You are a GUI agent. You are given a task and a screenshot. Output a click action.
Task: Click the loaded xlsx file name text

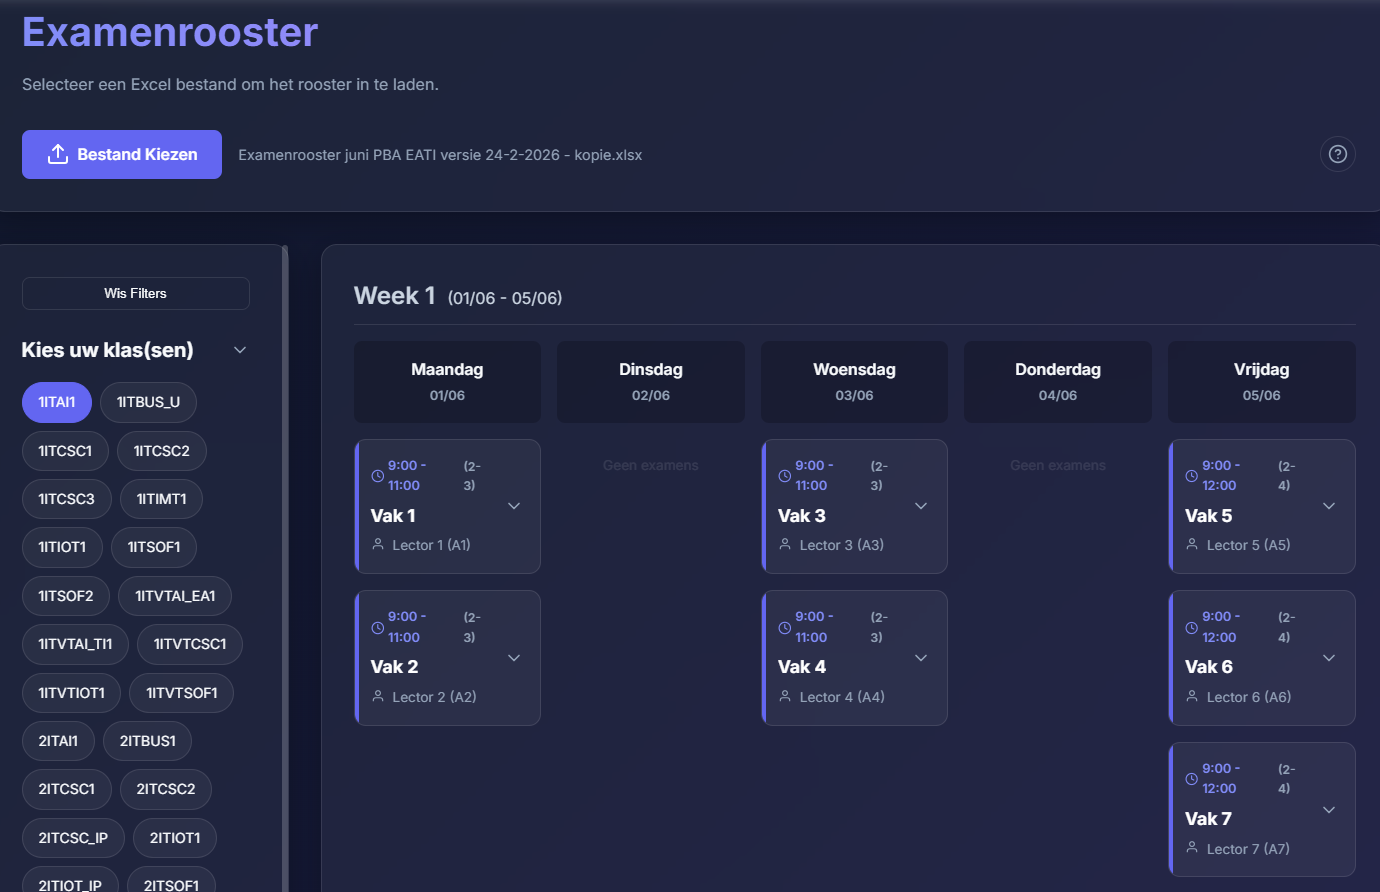coord(440,155)
